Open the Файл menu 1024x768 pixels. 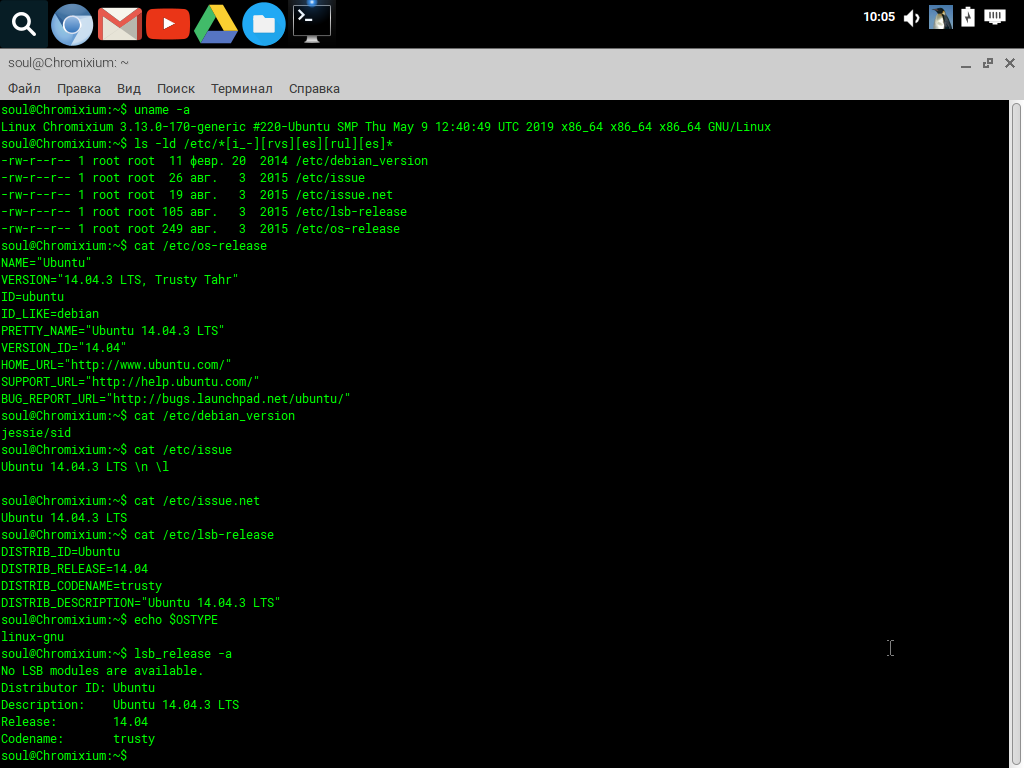coord(24,89)
